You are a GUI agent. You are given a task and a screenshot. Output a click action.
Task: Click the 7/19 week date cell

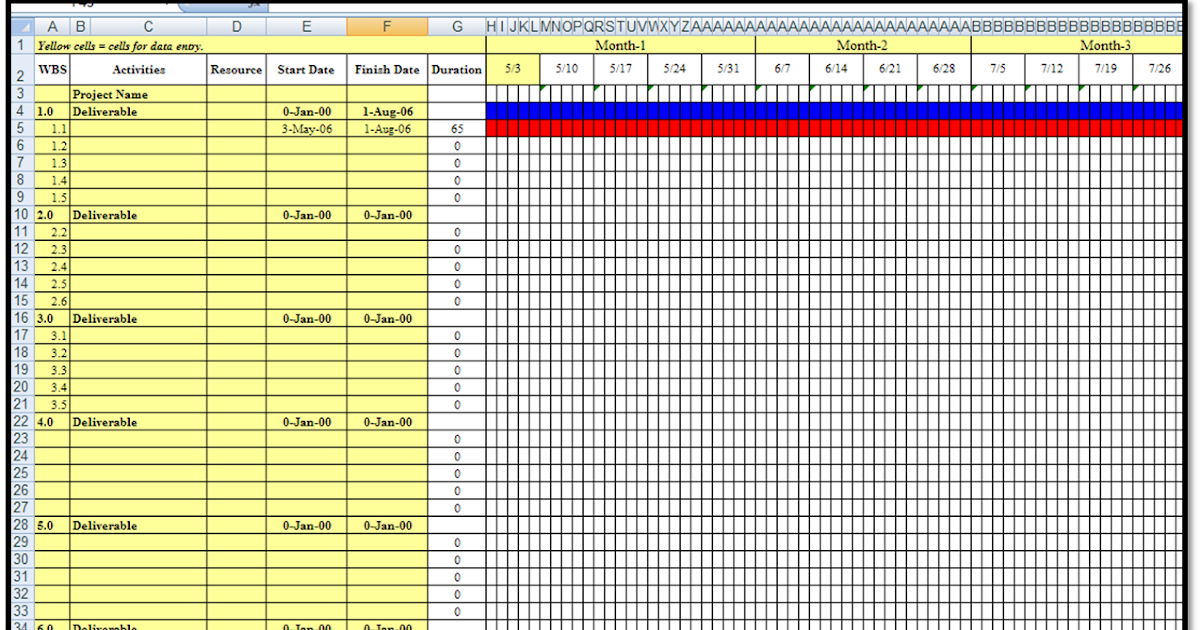point(1106,69)
